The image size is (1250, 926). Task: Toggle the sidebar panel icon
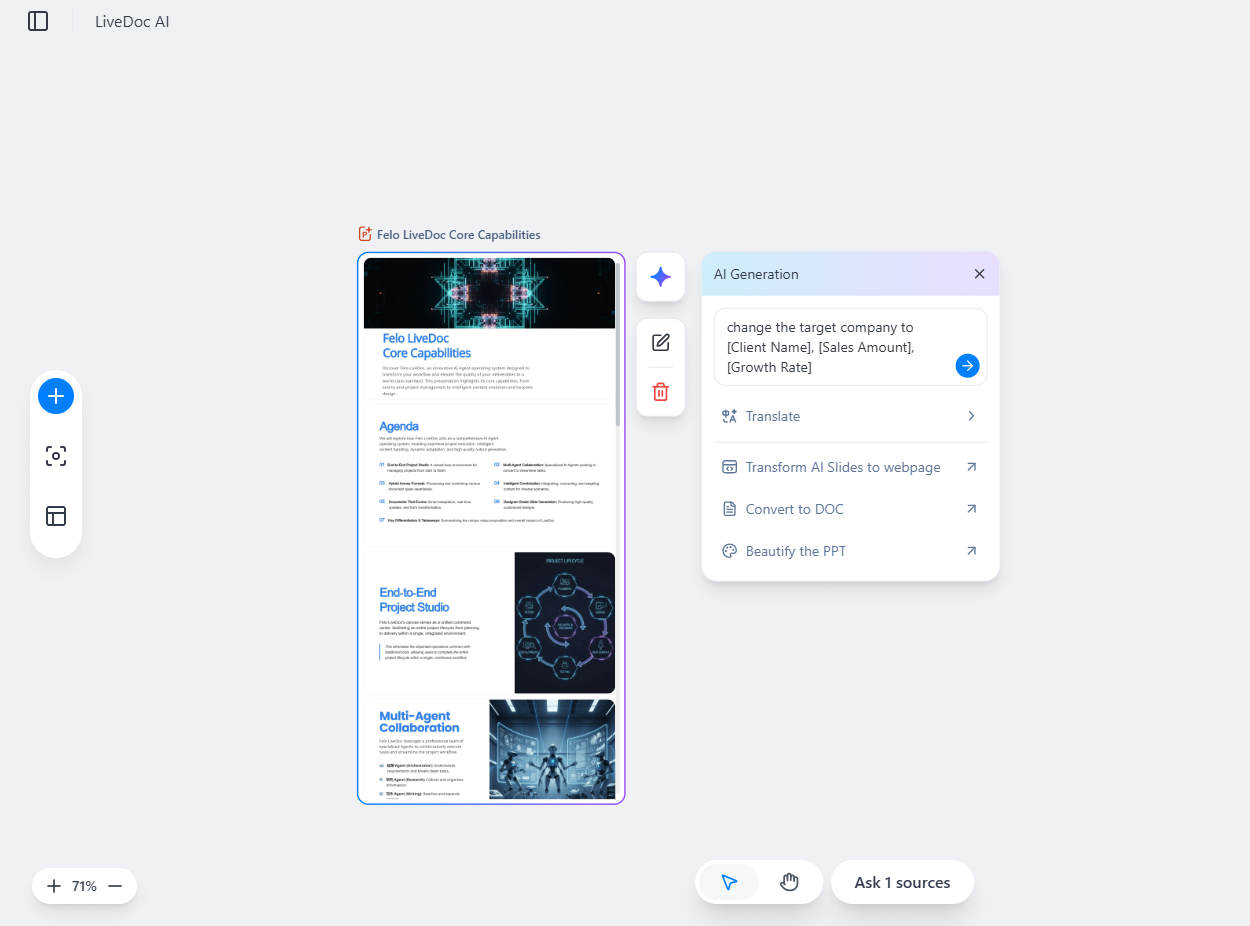tap(38, 21)
